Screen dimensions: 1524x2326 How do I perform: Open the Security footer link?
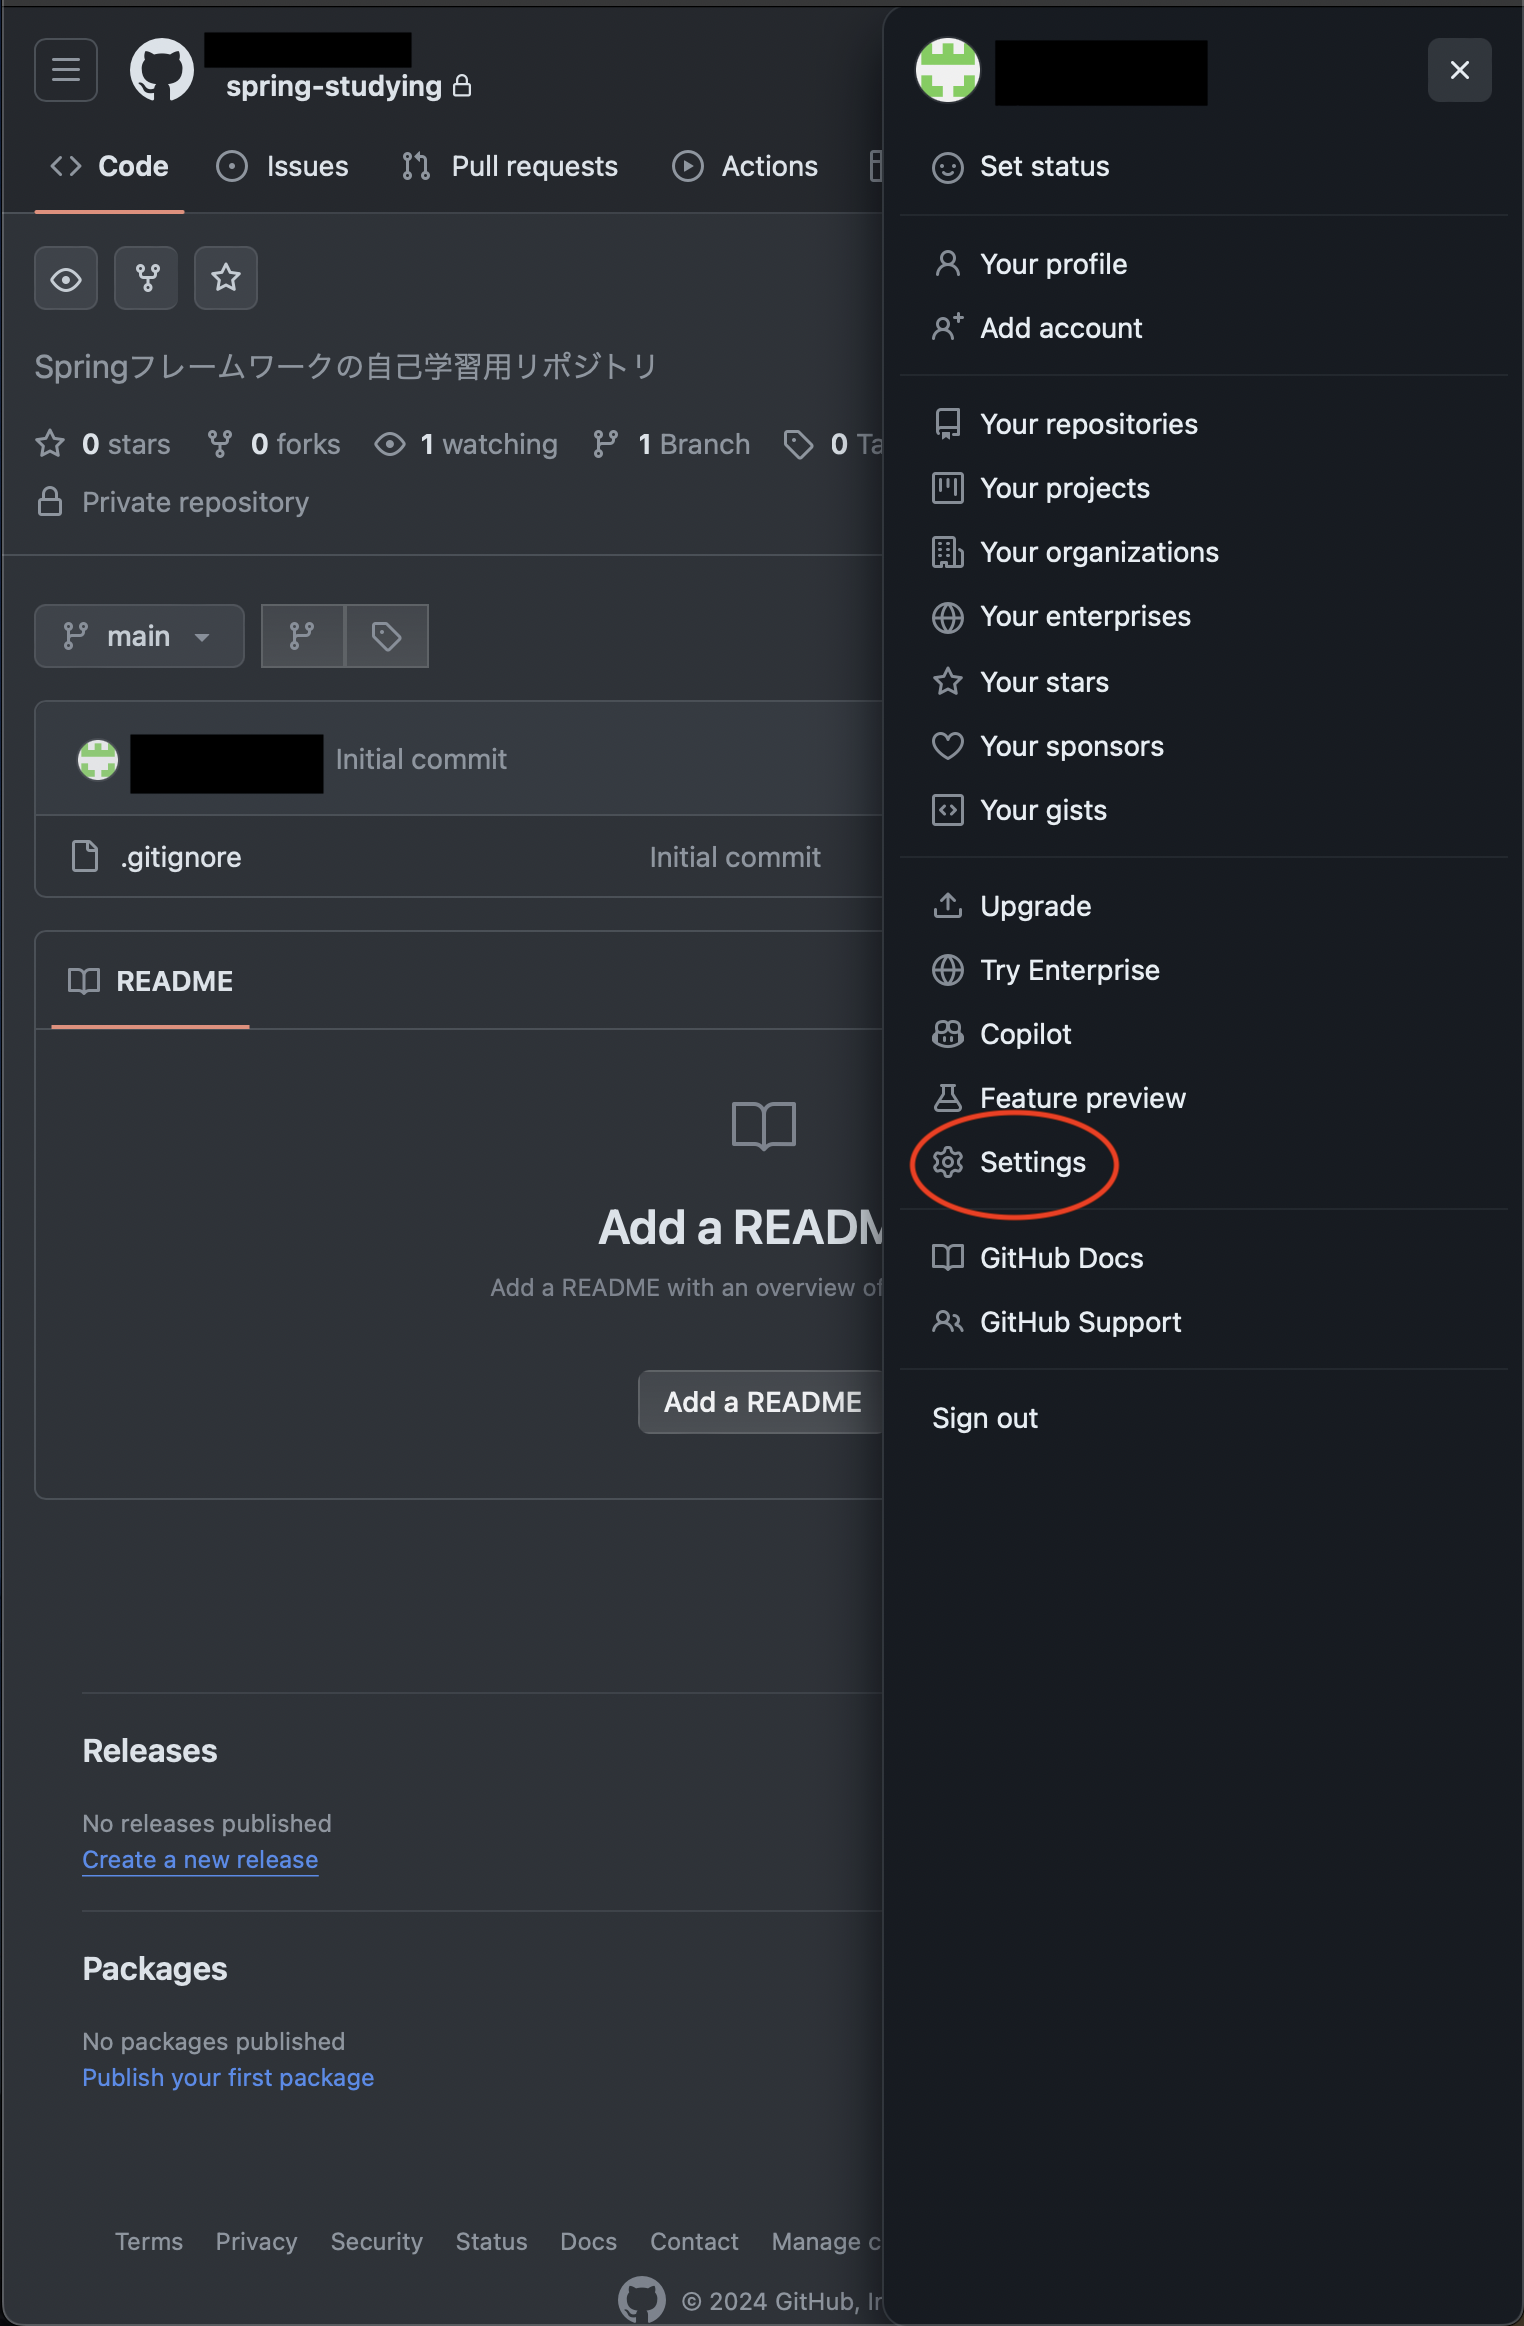click(377, 2242)
